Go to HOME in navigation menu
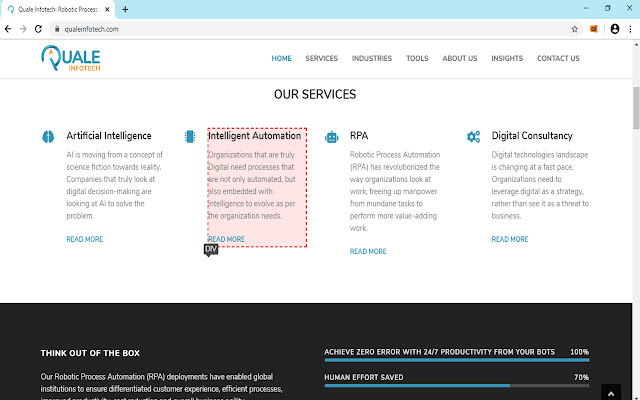Screen dimensions: 640x400 tap(282, 58)
